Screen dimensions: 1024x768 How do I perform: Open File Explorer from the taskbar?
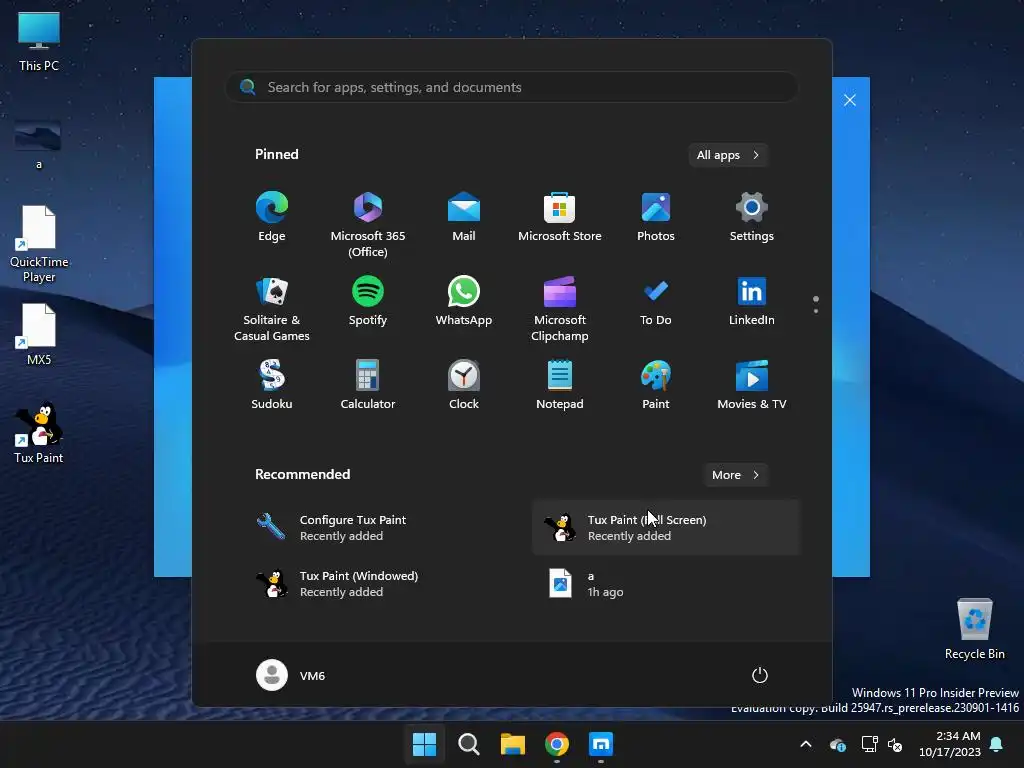[513, 744]
